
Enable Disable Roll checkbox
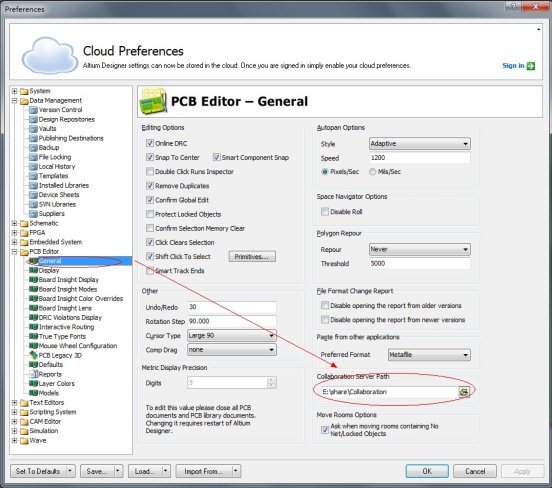click(325, 212)
